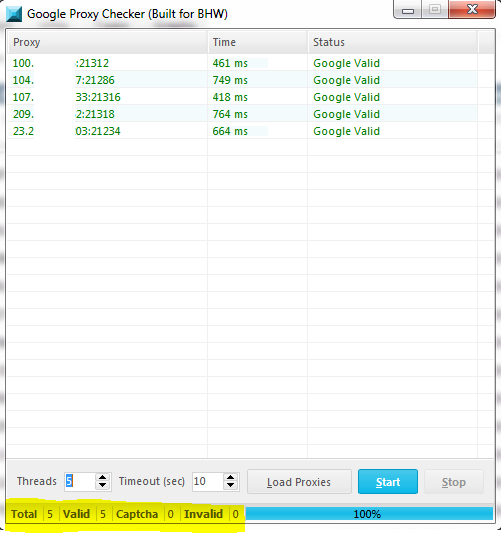Image resolution: width=501 pixels, height=533 pixels.
Task: Click the Google Proxy Checker app icon
Action: point(14,14)
